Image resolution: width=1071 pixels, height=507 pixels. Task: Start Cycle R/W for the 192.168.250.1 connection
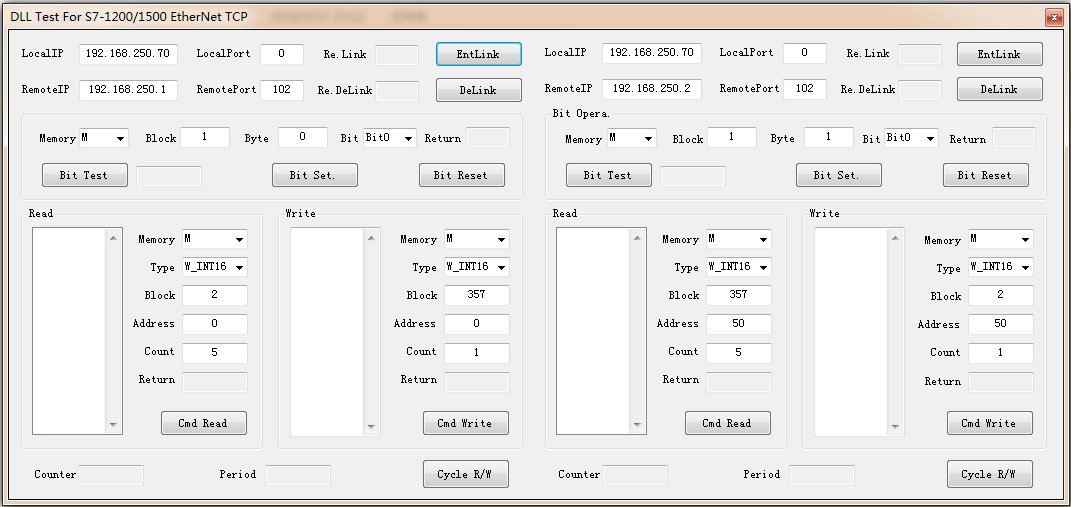pyautogui.click(x=465, y=474)
